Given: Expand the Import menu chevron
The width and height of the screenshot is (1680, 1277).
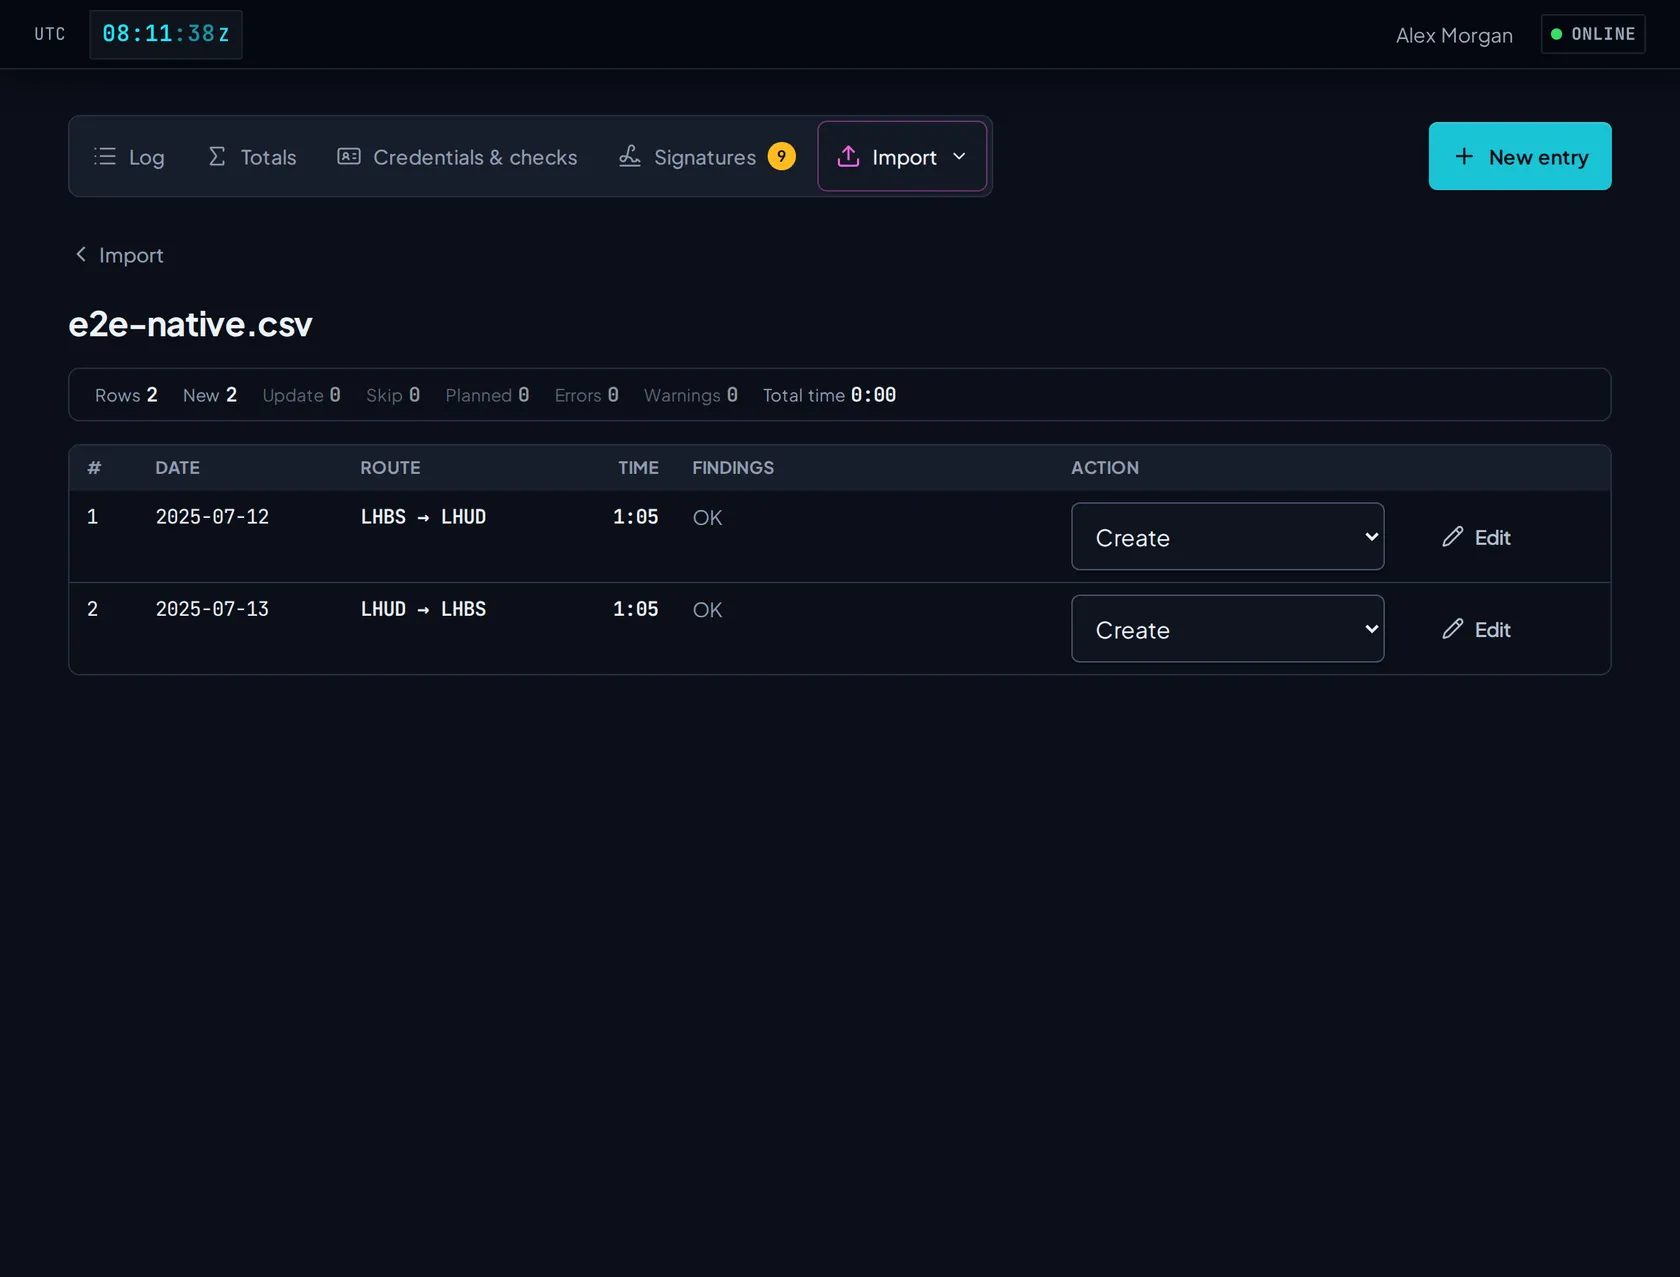Looking at the screenshot, I should tap(959, 156).
